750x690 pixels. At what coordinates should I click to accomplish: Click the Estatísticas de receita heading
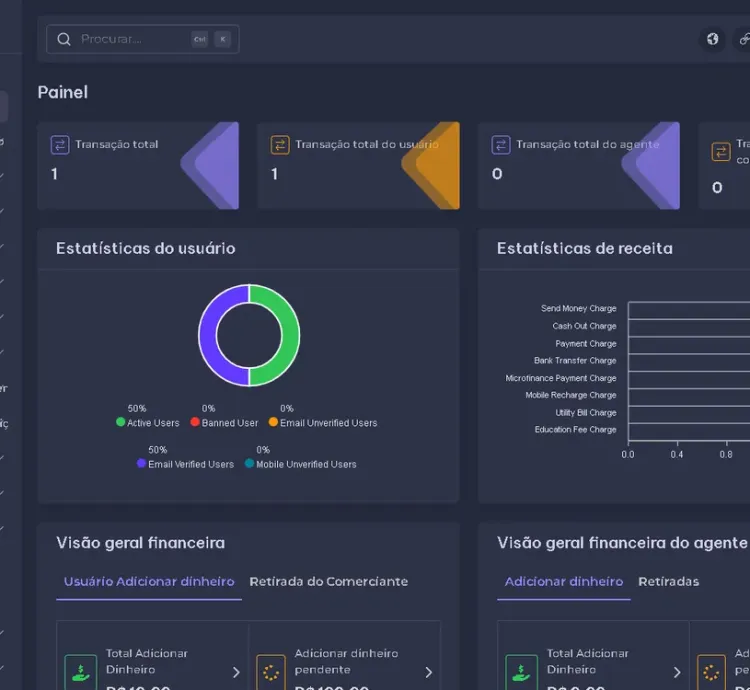pos(585,248)
